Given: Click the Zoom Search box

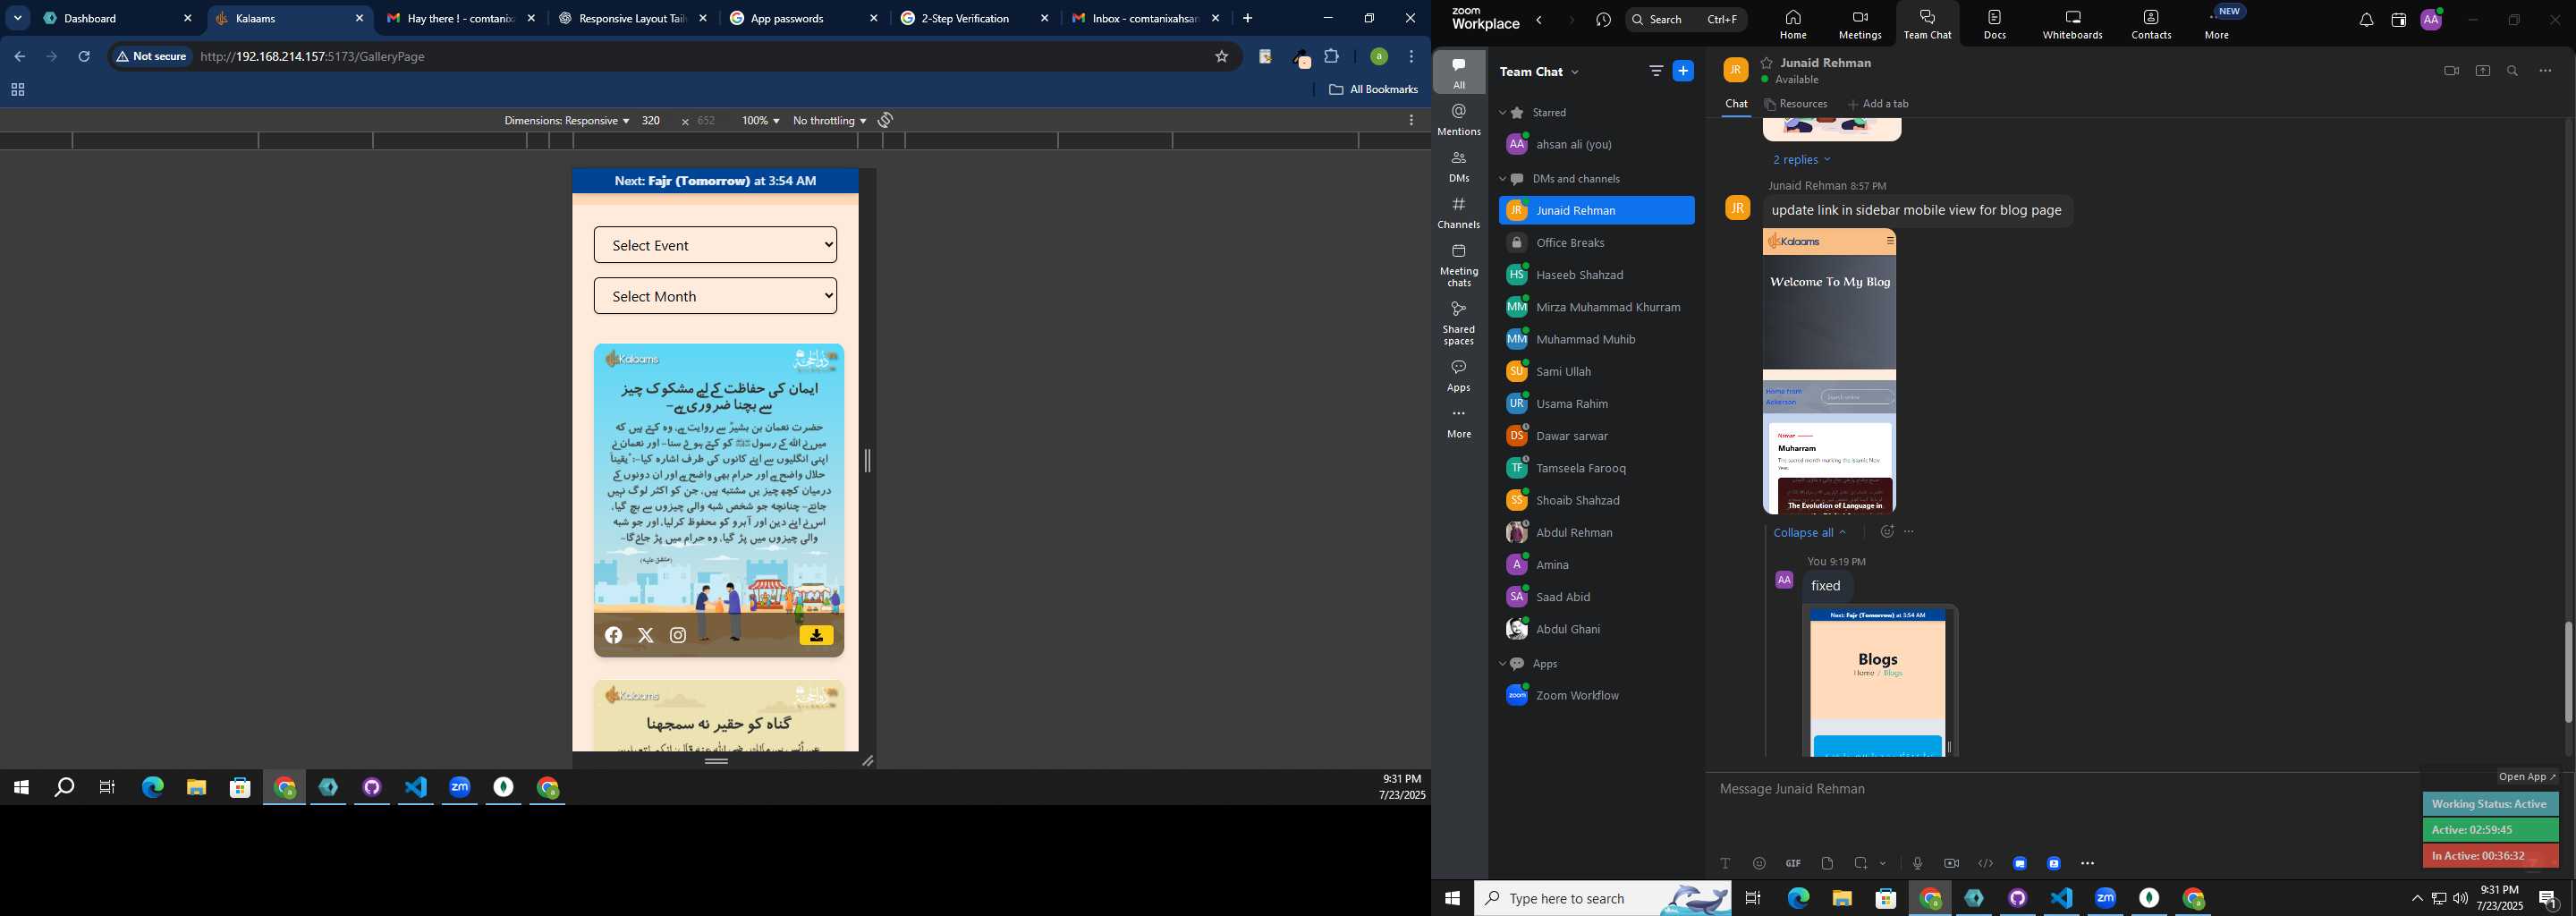Looking at the screenshot, I should (x=1687, y=19).
